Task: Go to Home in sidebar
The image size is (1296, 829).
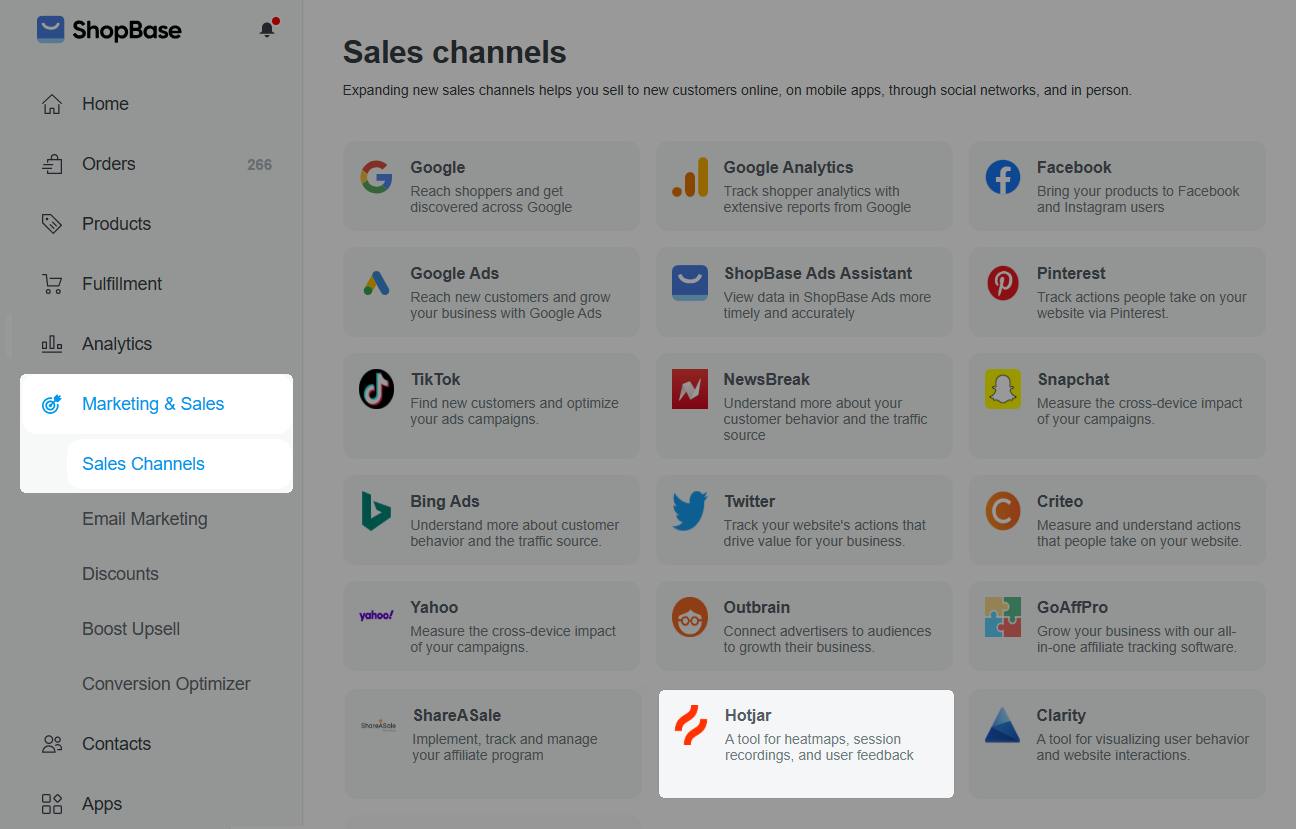Action: point(105,104)
